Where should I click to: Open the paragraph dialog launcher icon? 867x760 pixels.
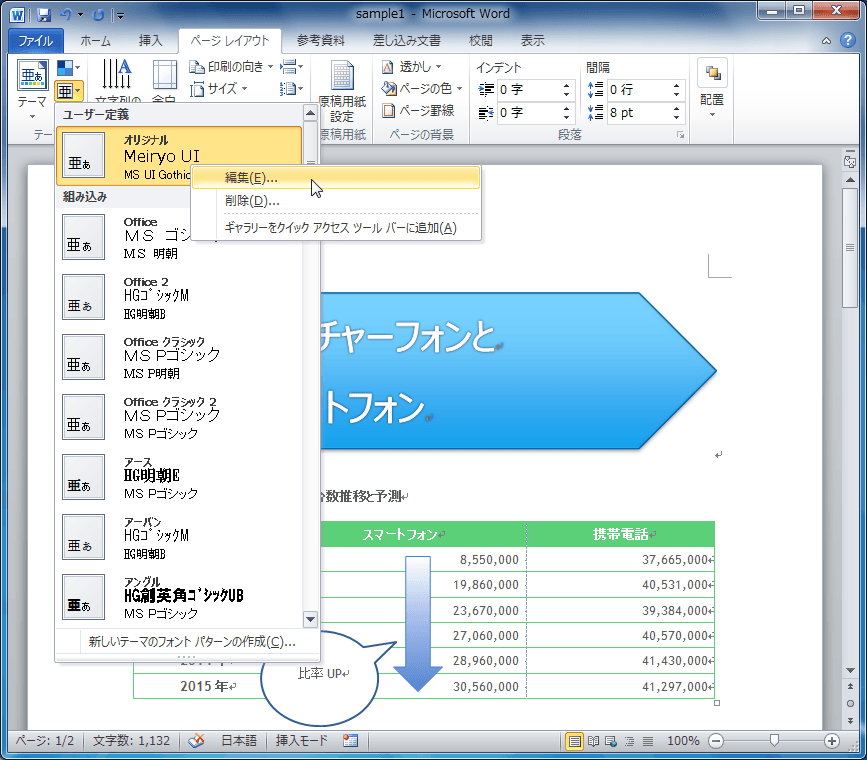tap(680, 135)
